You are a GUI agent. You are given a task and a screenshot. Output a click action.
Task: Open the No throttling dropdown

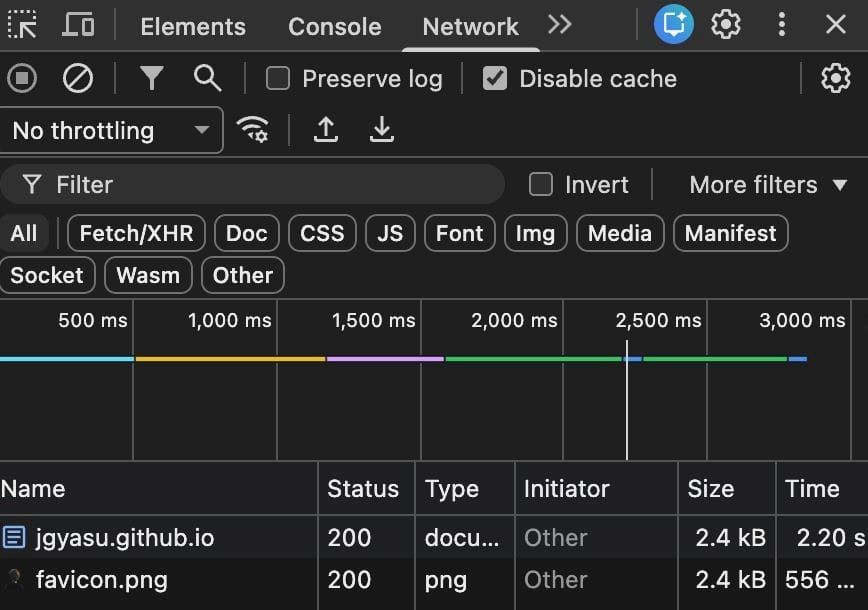coord(110,130)
